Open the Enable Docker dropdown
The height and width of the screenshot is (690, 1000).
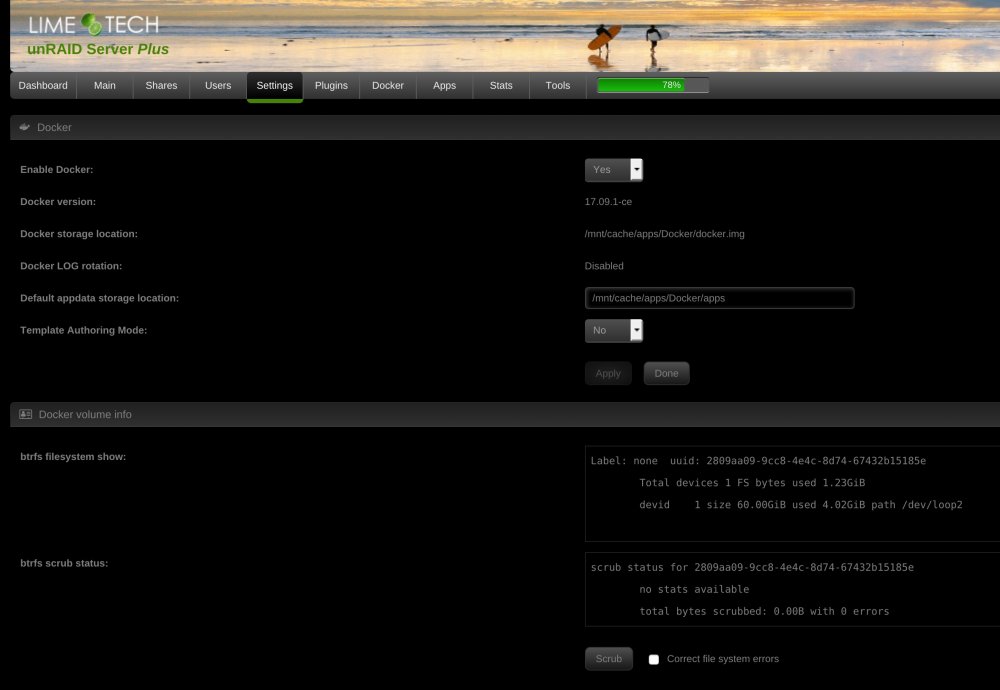[x=614, y=170]
